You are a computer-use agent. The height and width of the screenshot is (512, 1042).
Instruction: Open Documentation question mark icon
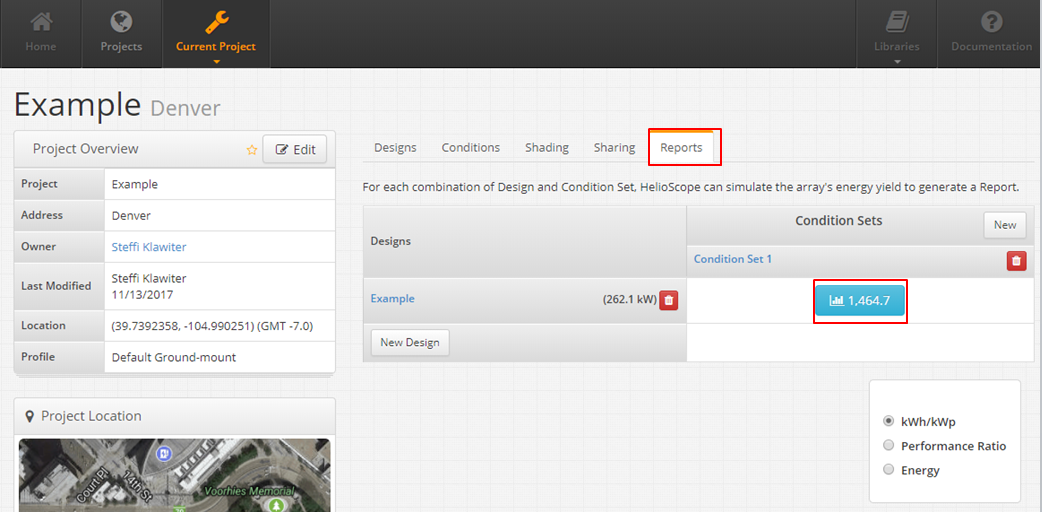[x=991, y=22]
